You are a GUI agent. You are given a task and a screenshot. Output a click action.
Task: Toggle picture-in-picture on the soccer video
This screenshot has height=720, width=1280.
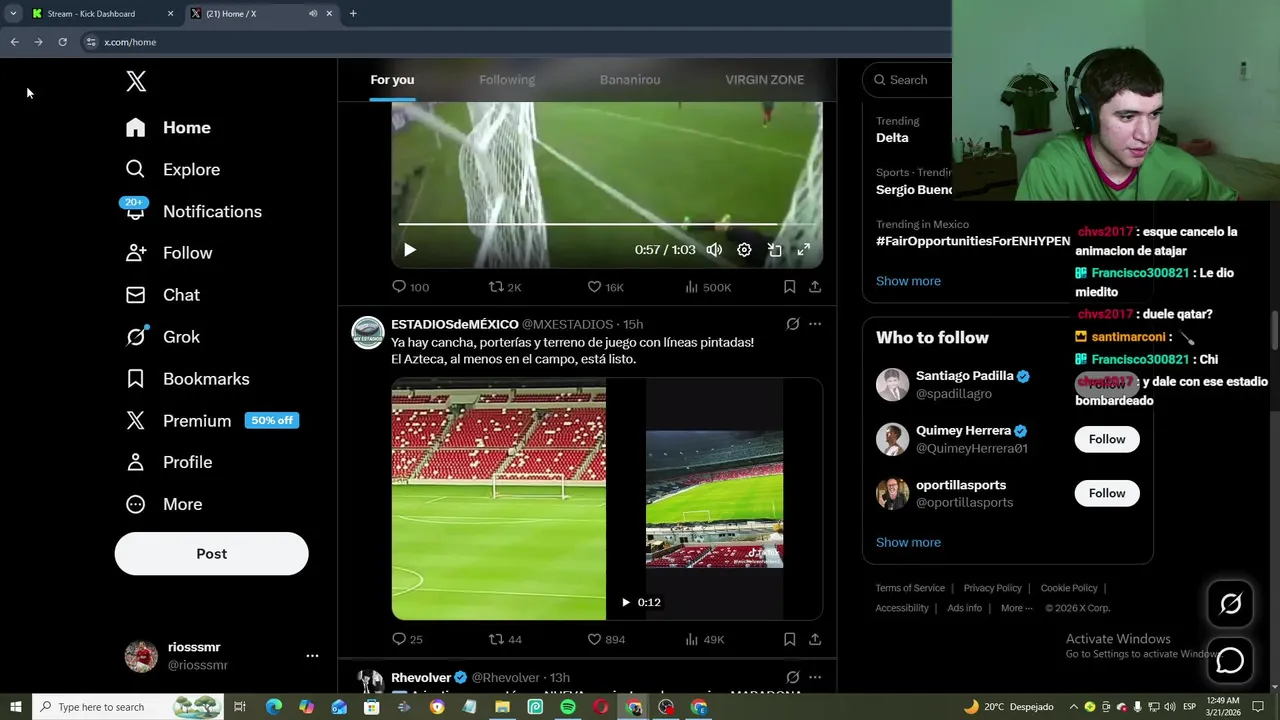(774, 250)
